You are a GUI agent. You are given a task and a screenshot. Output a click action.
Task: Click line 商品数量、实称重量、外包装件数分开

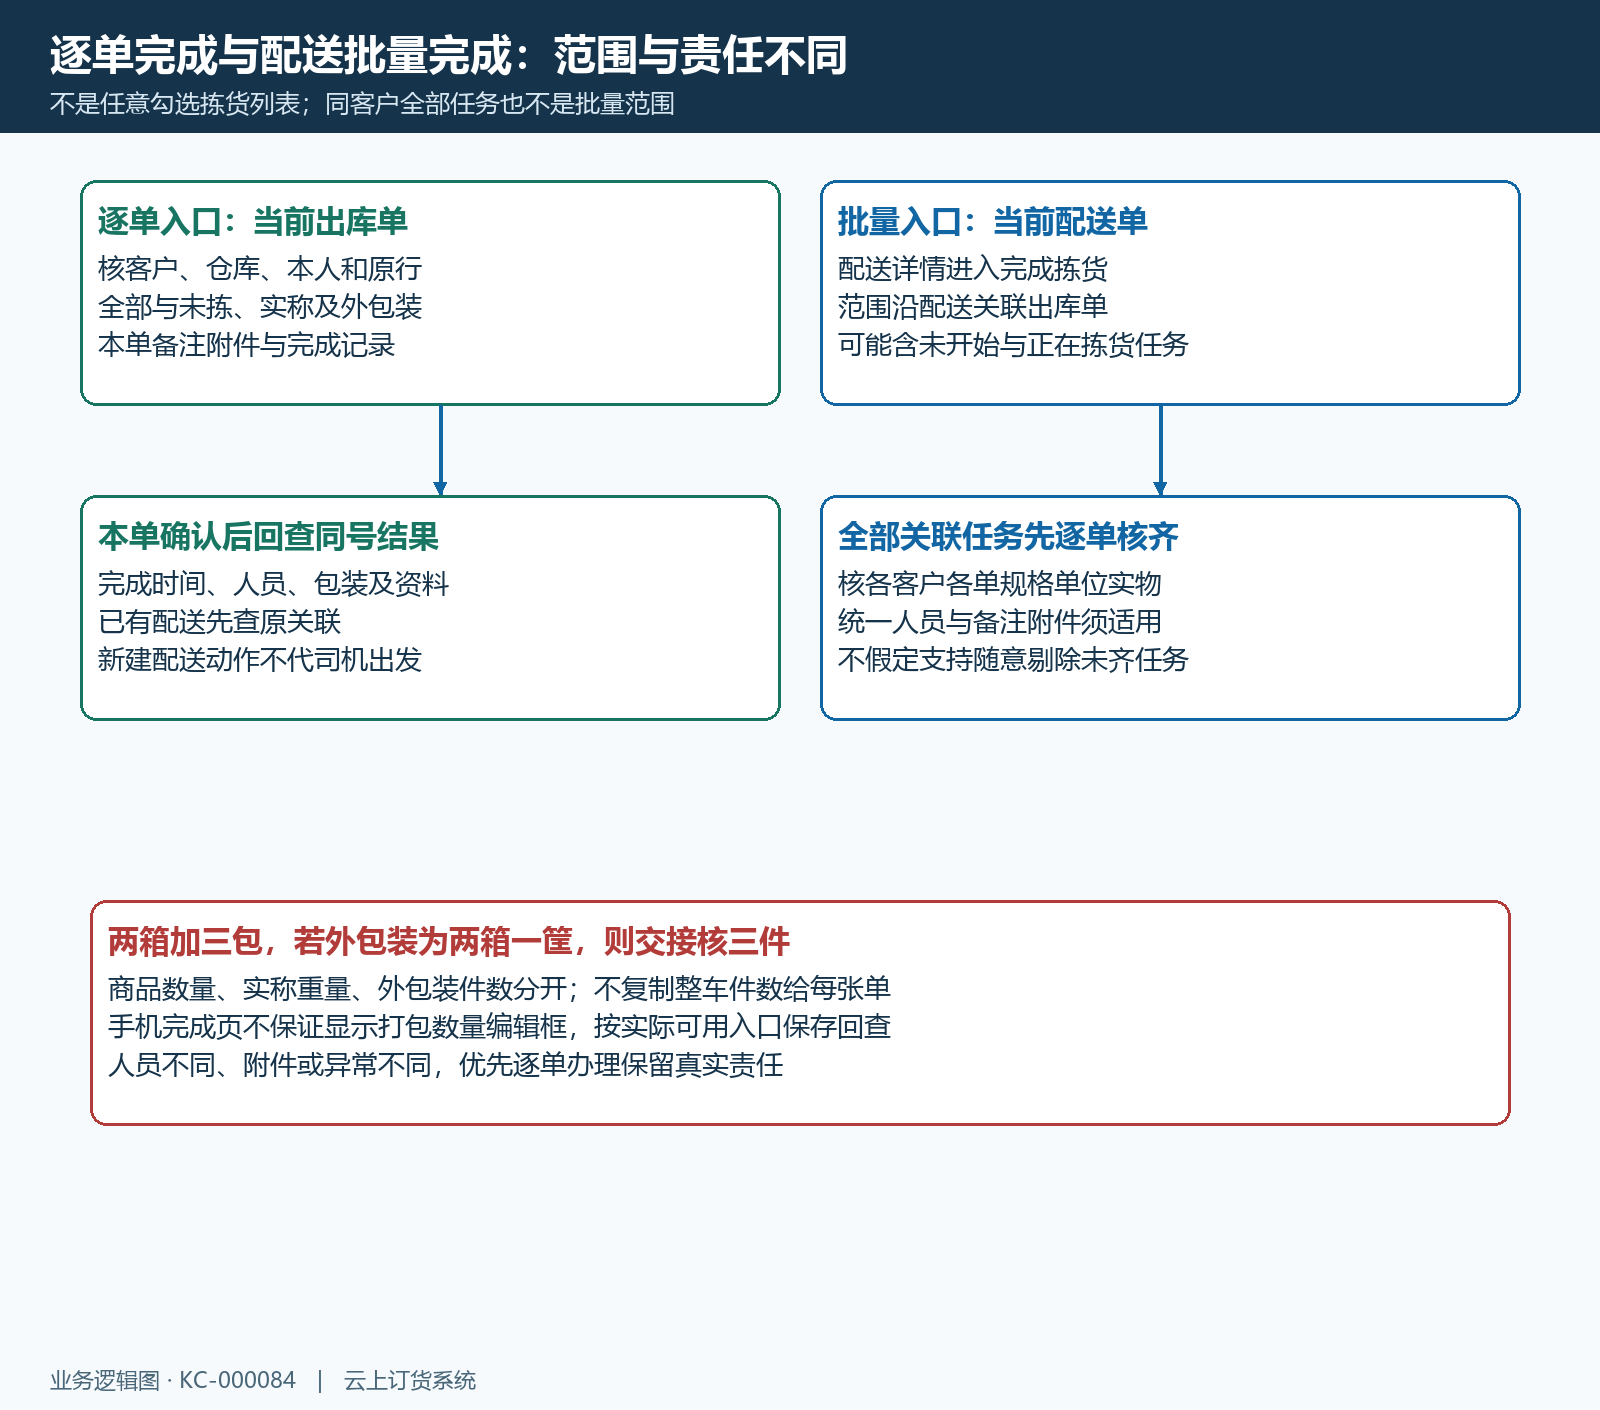(x=338, y=989)
